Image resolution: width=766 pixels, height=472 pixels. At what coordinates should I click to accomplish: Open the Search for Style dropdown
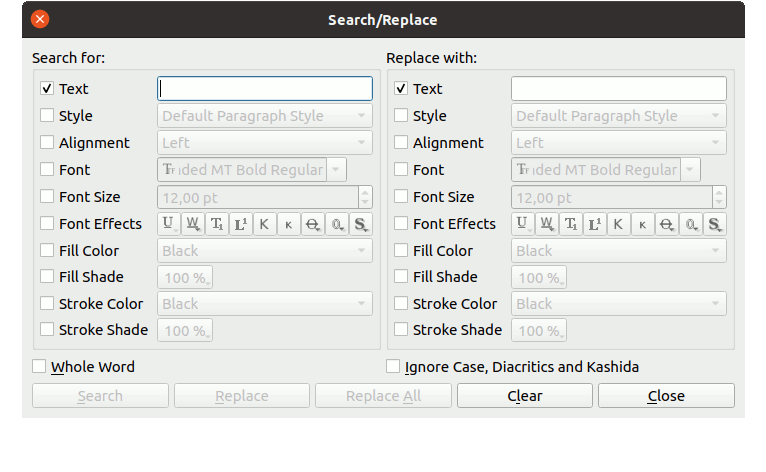[265, 116]
